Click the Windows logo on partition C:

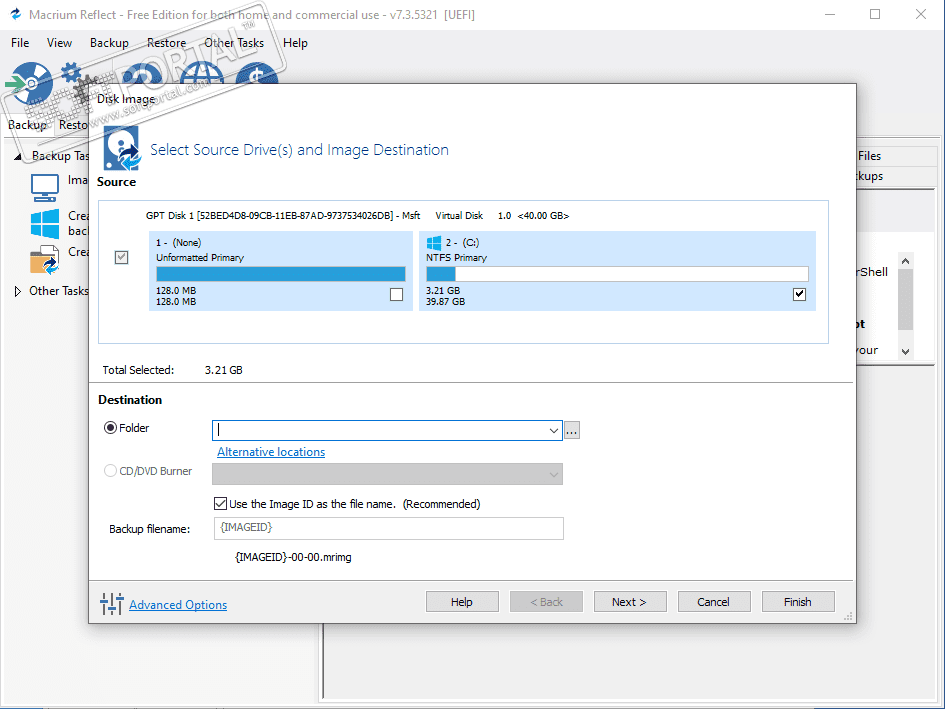(x=434, y=242)
